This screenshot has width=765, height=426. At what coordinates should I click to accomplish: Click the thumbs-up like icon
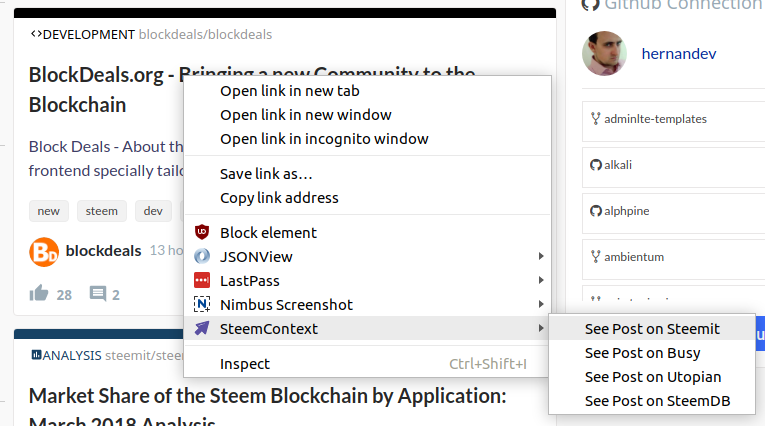click(x=40, y=293)
